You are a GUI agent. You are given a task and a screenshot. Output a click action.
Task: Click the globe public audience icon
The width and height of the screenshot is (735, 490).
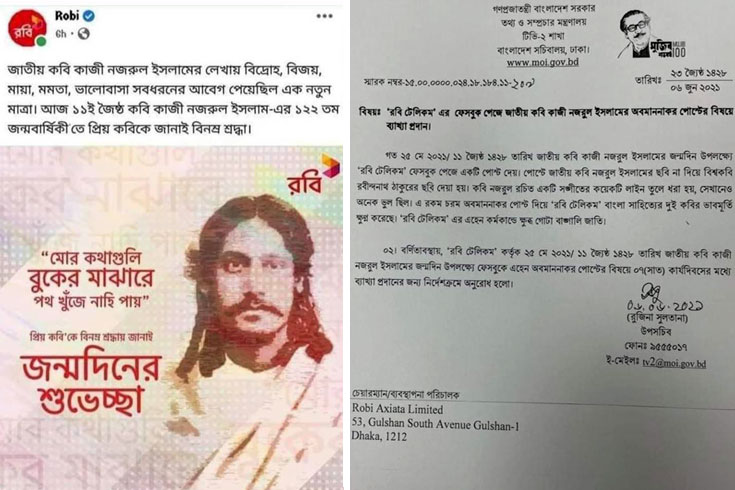click(x=83, y=34)
